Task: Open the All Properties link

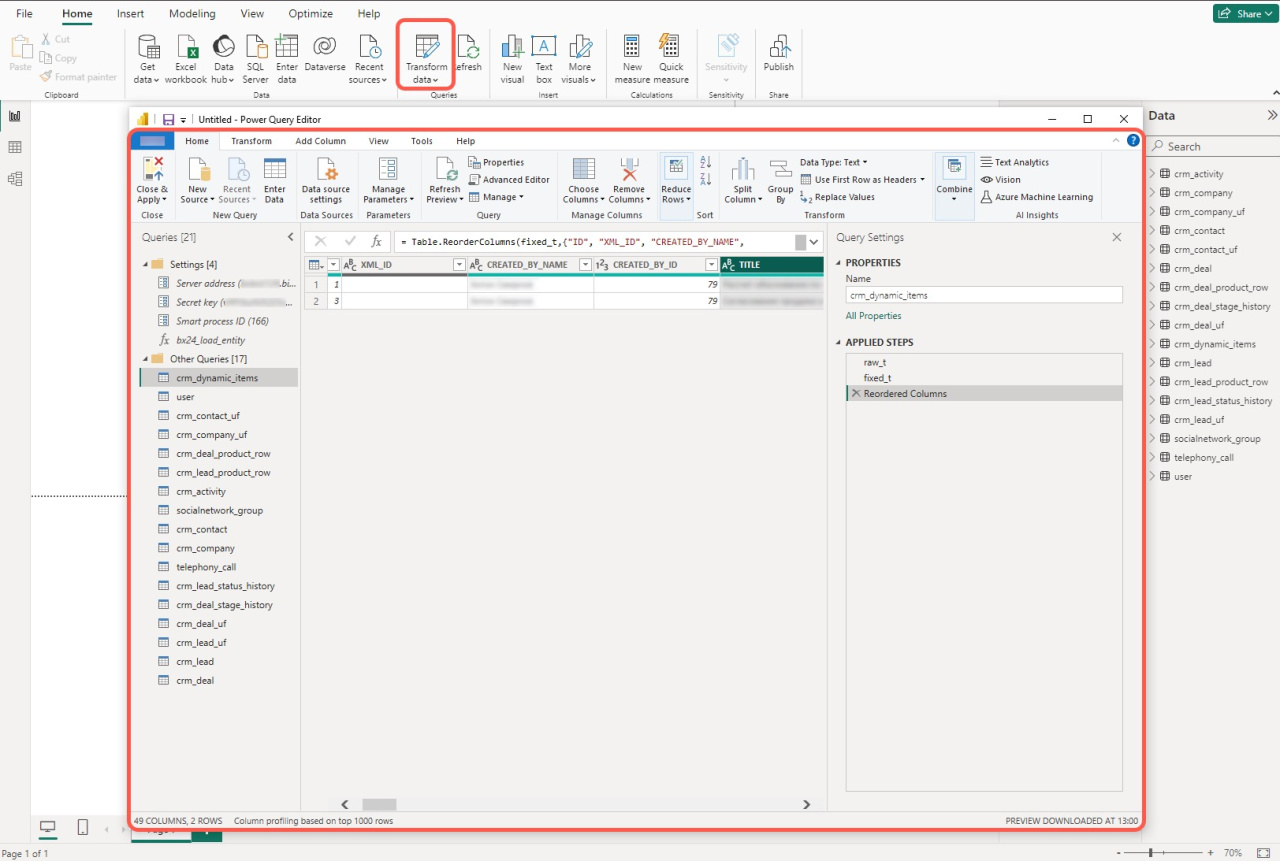Action: pyautogui.click(x=873, y=316)
